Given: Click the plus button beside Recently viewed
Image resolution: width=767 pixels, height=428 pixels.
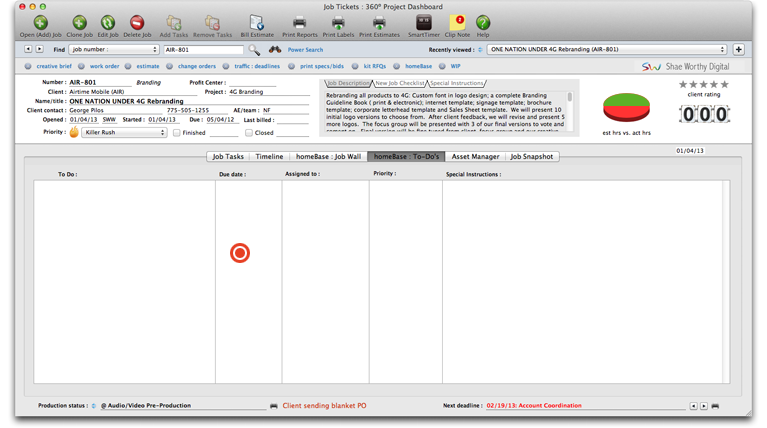Looking at the screenshot, I should 739,49.
